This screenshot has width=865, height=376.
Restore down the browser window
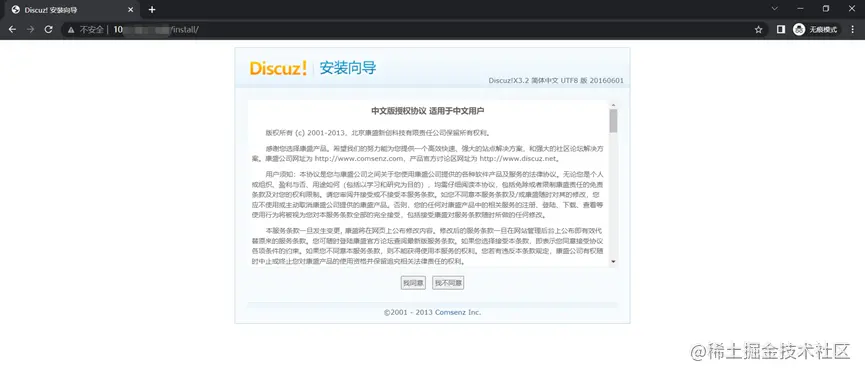(x=826, y=8)
